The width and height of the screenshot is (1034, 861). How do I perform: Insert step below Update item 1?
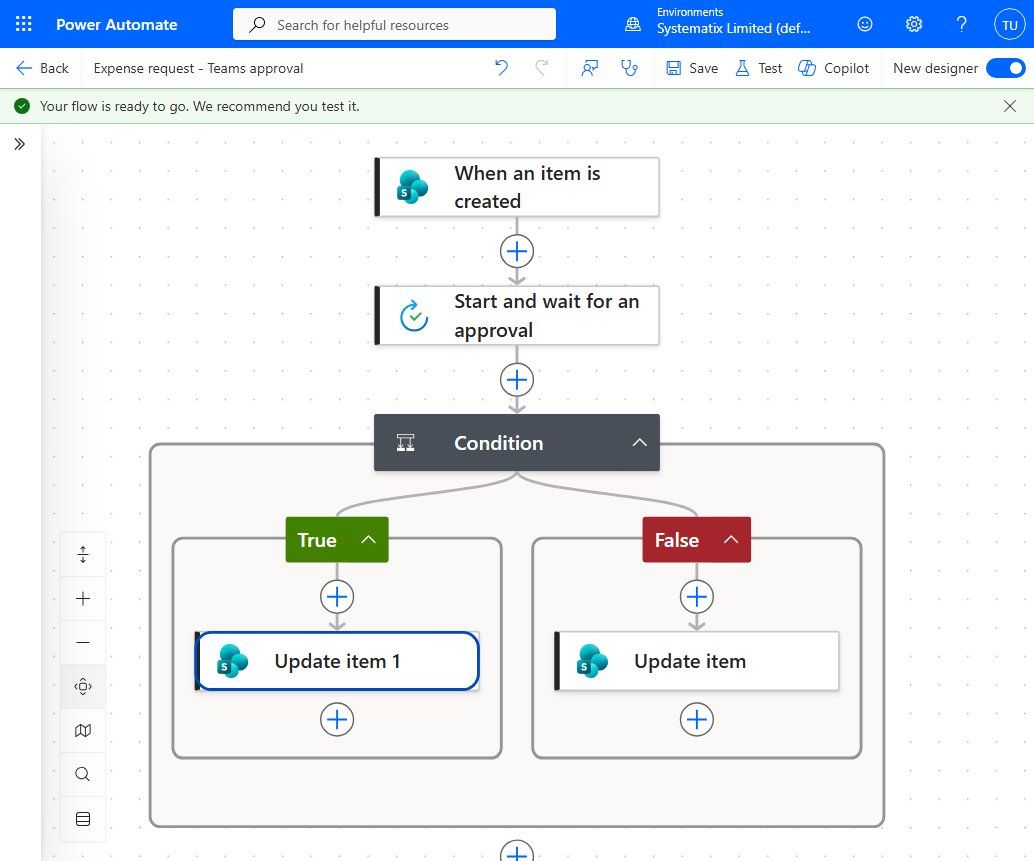click(337, 719)
